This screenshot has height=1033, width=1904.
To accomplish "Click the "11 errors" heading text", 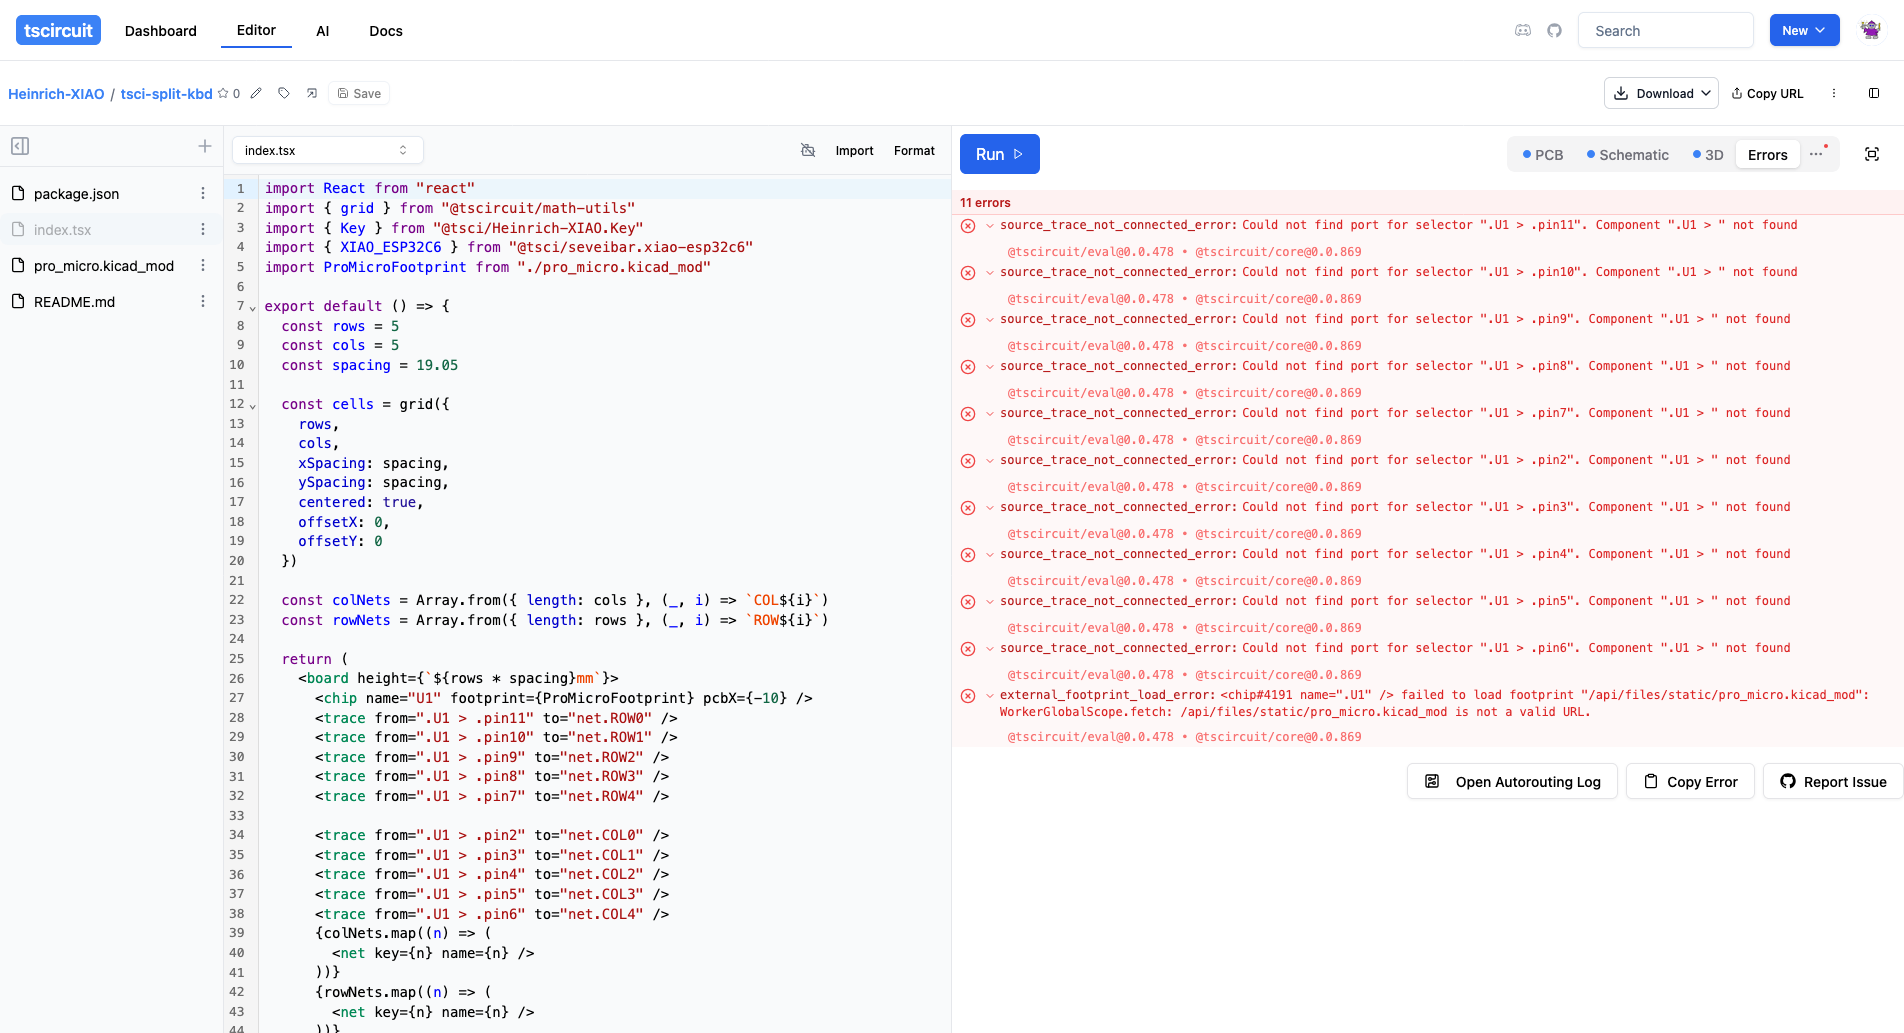I will point(985,202).
